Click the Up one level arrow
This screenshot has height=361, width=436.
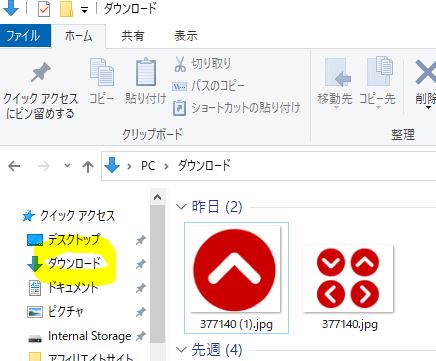pos(88,166)
